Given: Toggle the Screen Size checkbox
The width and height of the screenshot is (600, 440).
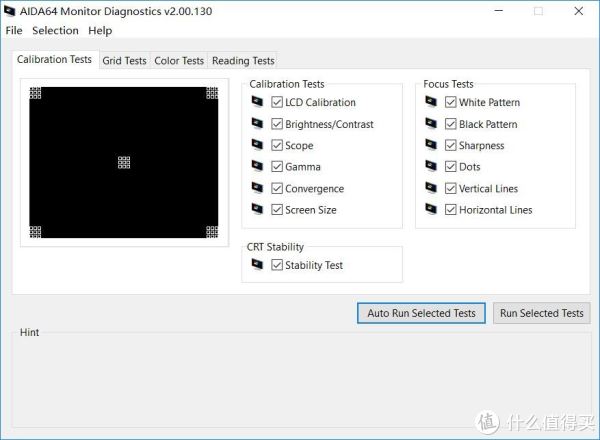Looking at the screenshot, I should click(x=277, y=210).
